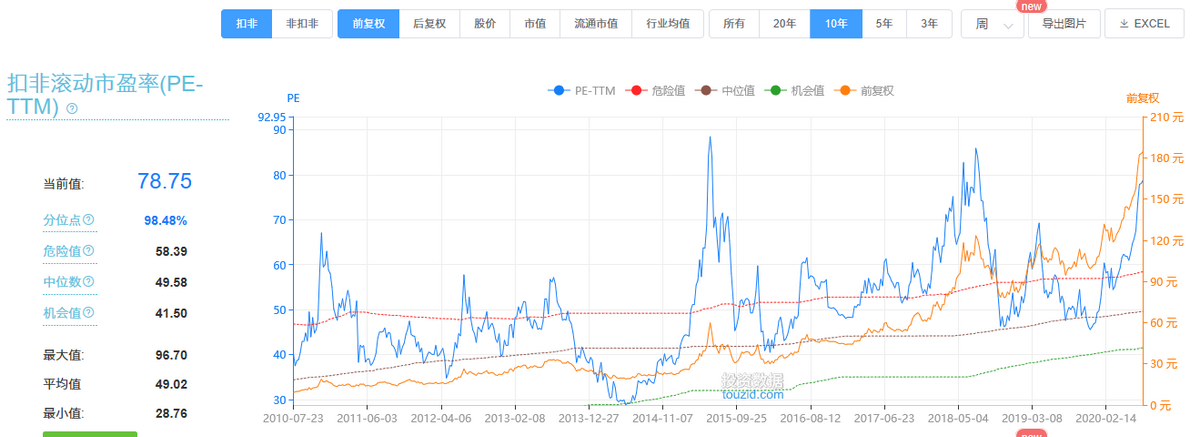Click 中位数 label link
This screenshot has height=437, width=1200.
point(61,282)
